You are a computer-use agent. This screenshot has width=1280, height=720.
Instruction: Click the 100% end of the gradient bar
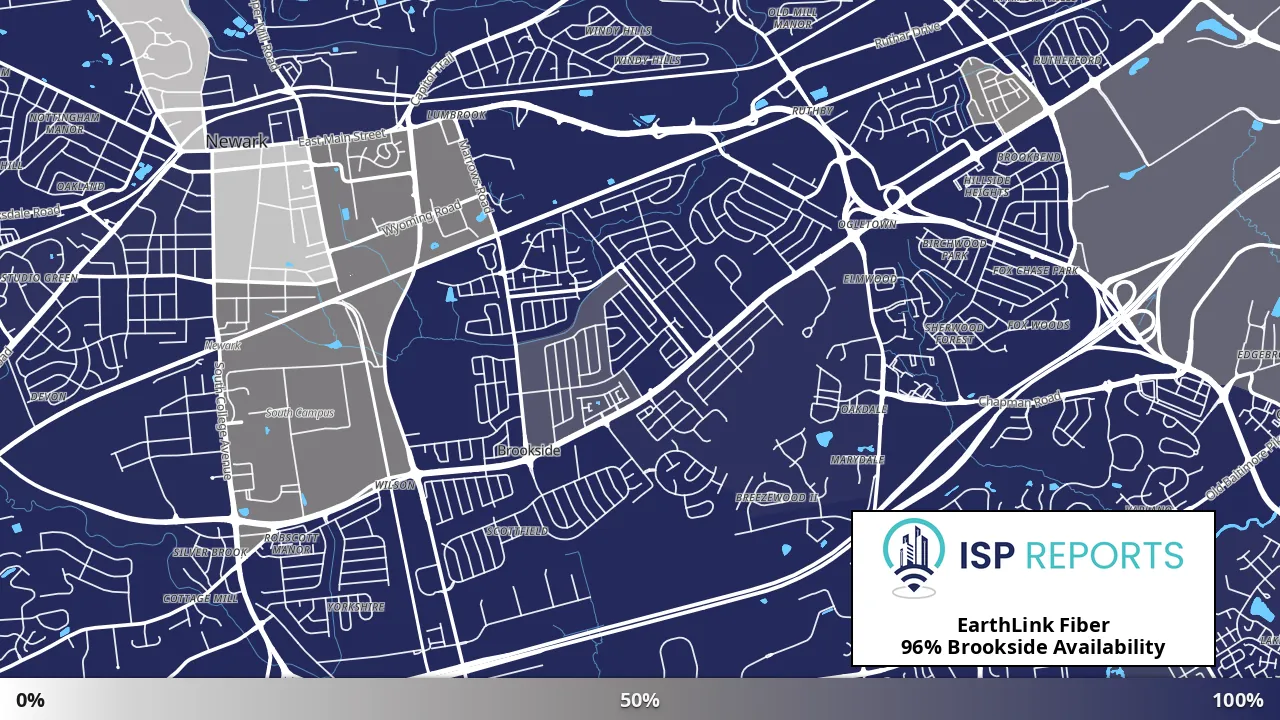1238,700
